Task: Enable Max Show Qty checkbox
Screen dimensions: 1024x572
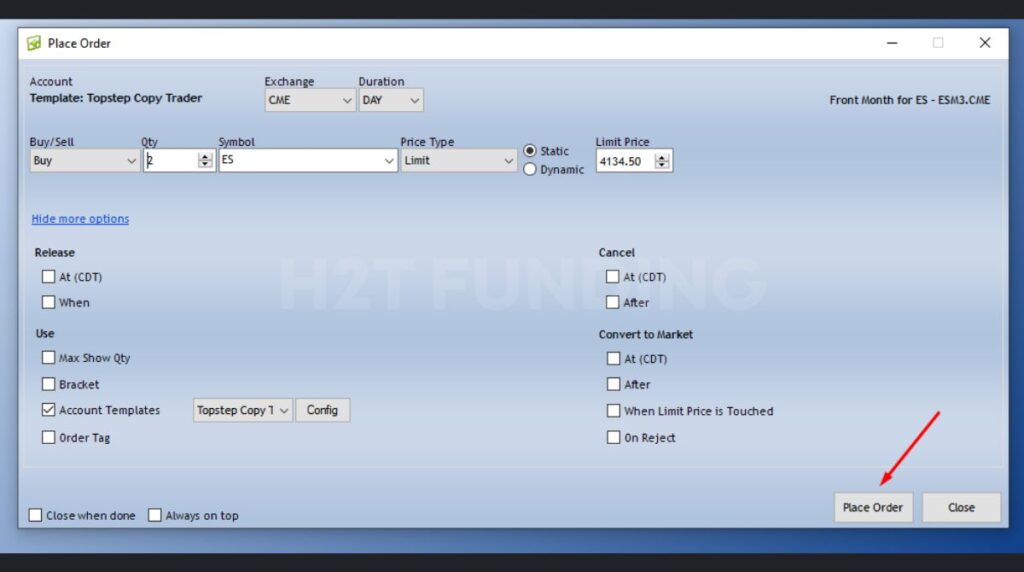Action: pyautogui.click(x=48, y=357)
